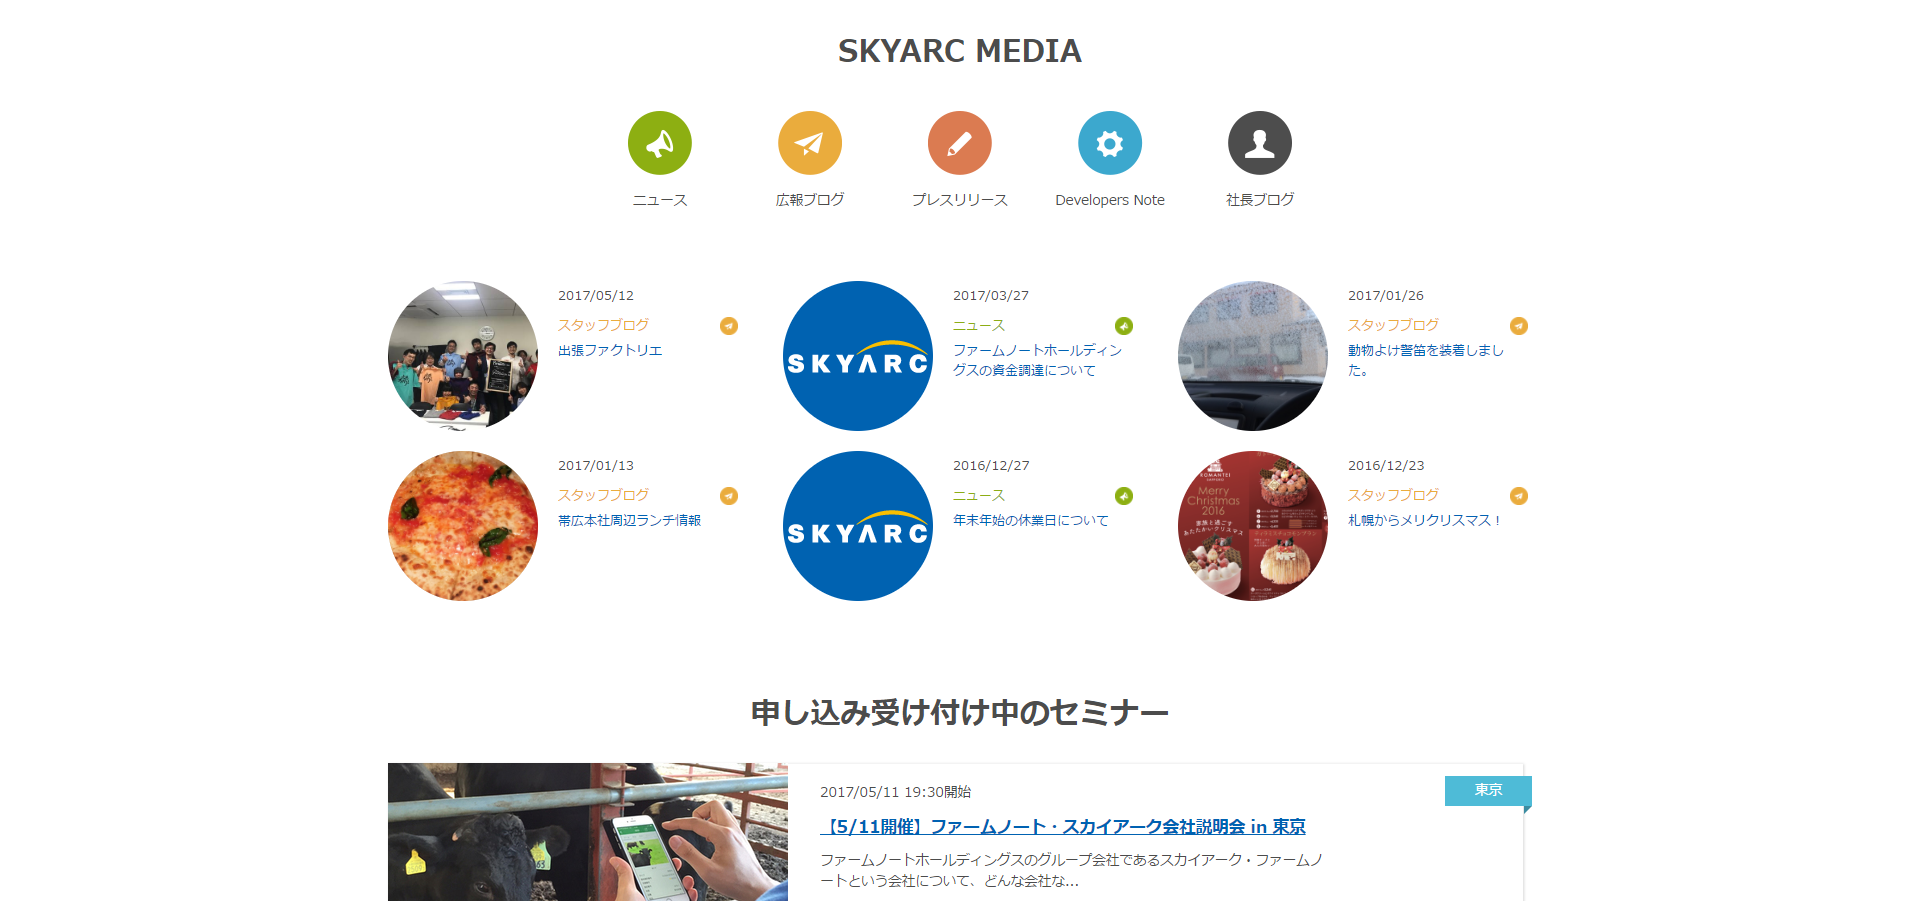This screenshot has width=1920, height=901.
Task: Click the orange badge beside 出張ファクトリエ
Action: [x=729, y=326]
